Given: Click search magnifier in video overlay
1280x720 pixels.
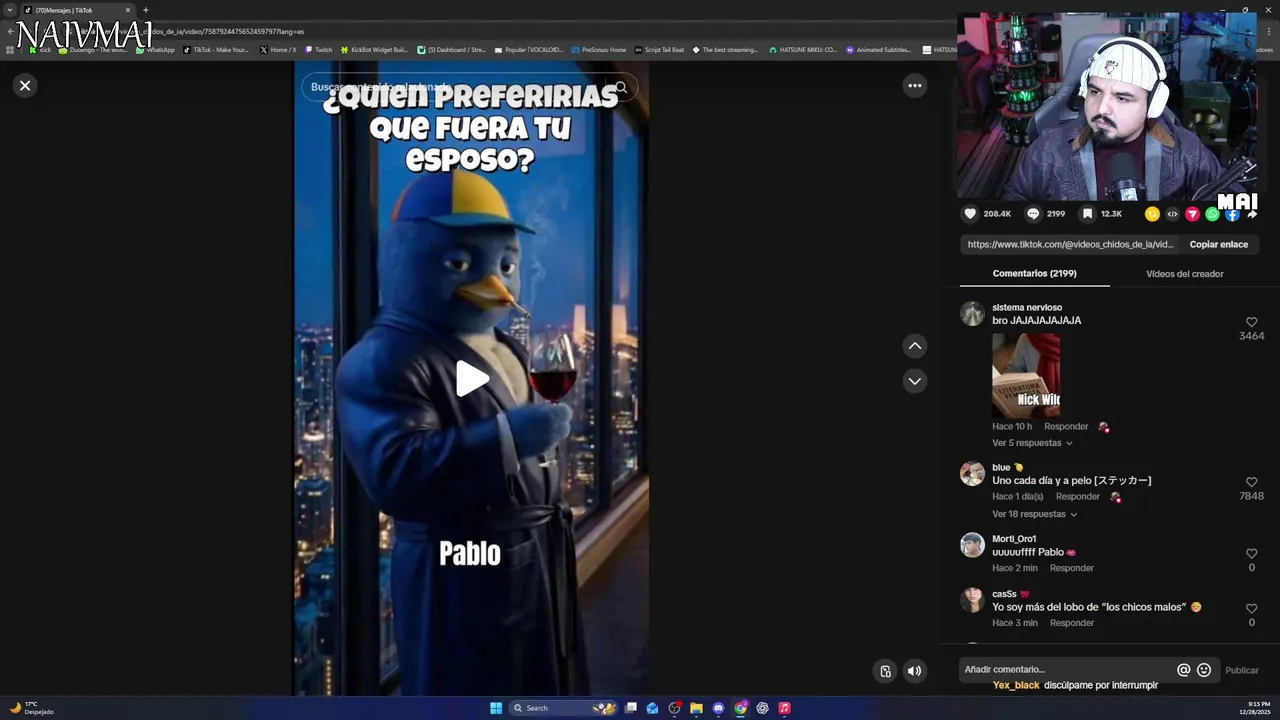Looking at the screenshot, I should click(x=621, y=87).
